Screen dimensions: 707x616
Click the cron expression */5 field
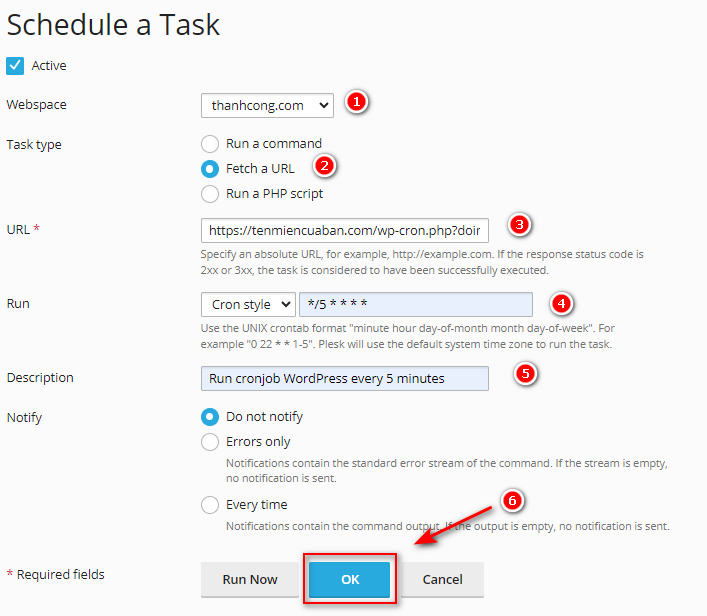(x=416, y=304)
